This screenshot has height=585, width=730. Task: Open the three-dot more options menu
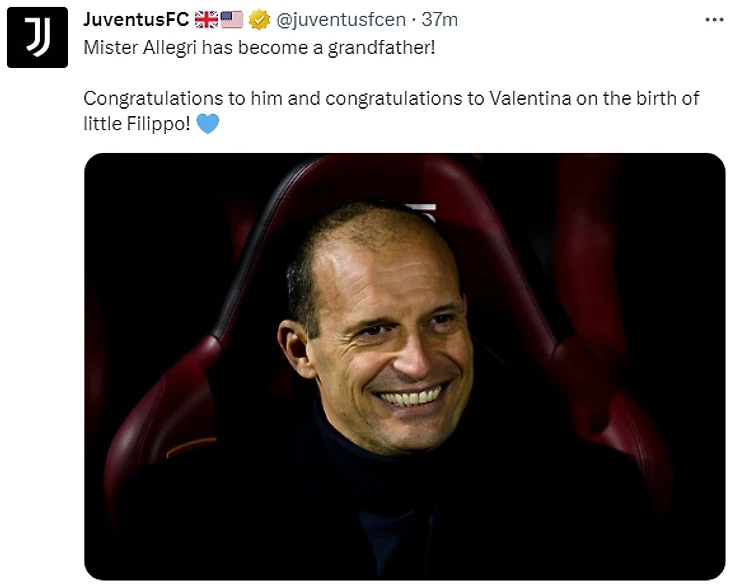[x=712, y=19]
